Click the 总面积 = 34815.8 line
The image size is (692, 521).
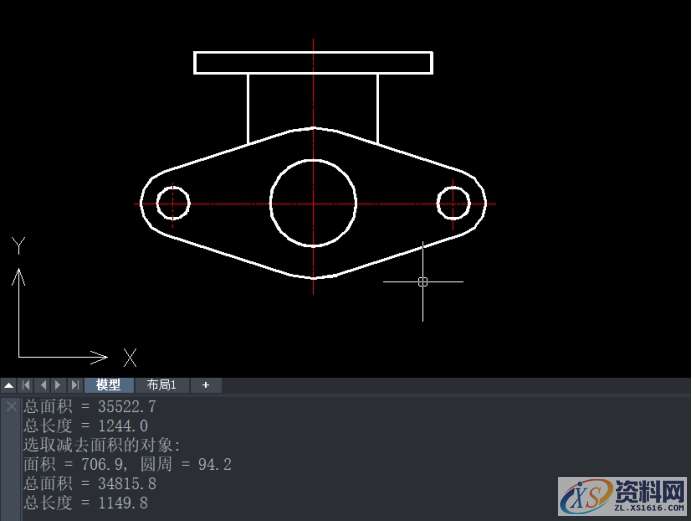pos(90,483)
